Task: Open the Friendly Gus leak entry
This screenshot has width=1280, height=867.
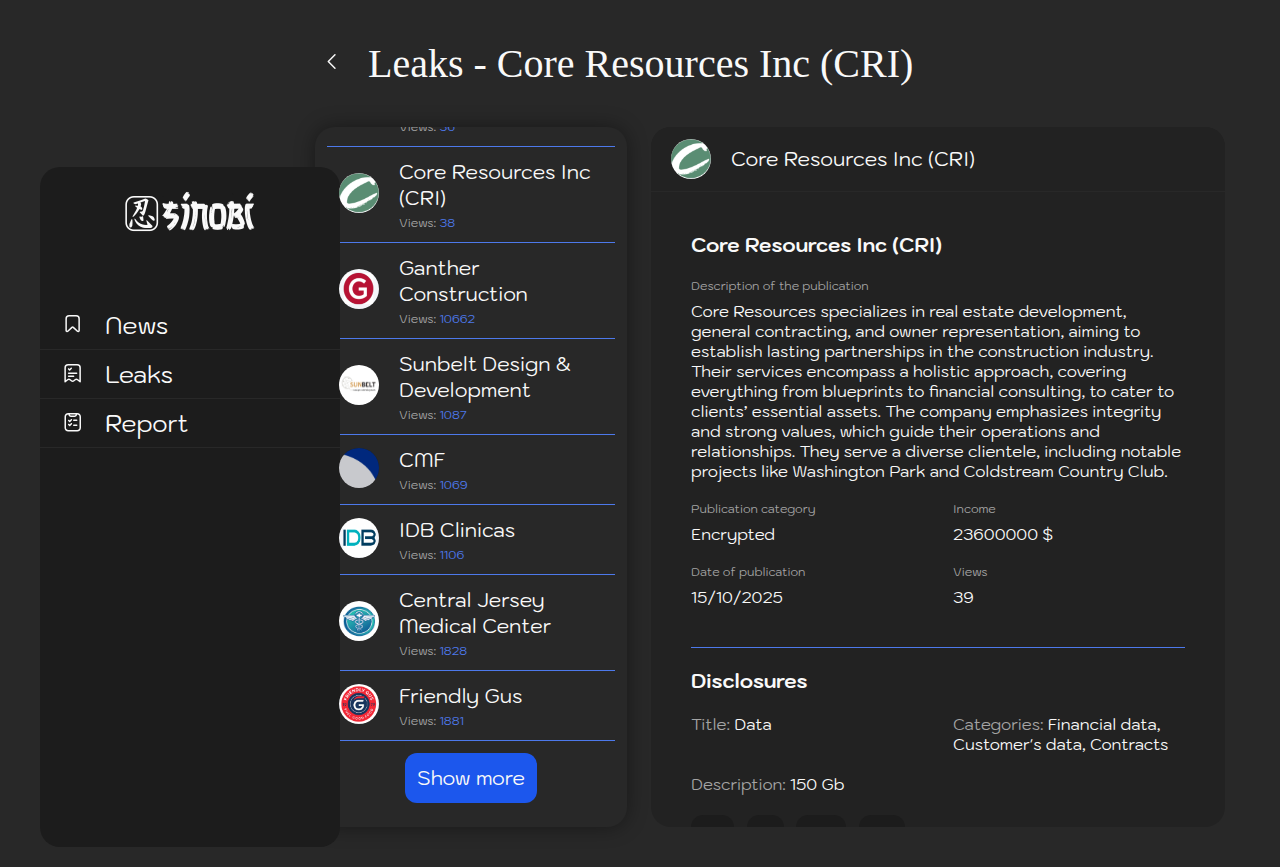Action: (x=460, y=696)
